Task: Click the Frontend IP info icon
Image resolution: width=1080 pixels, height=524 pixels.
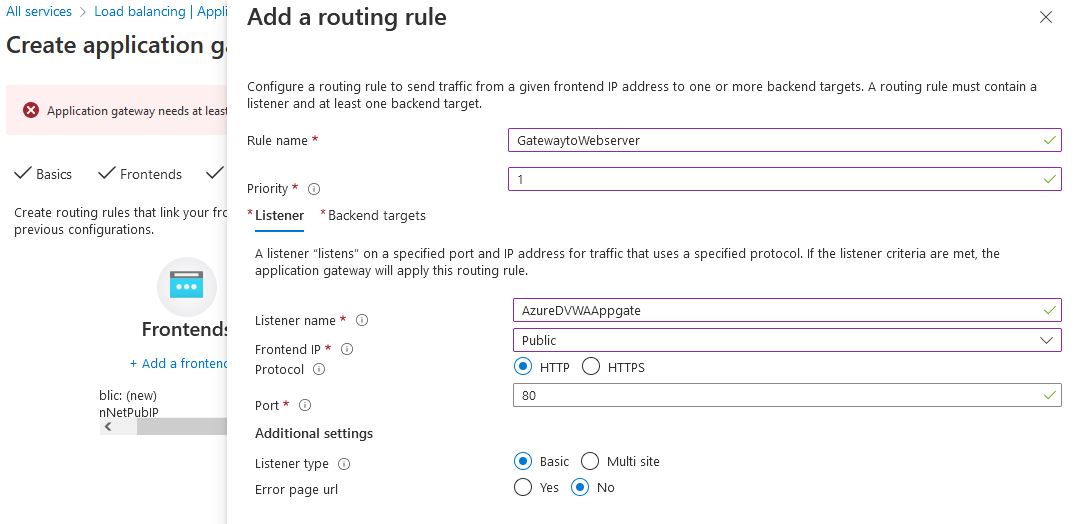Action: click(347, 349)
